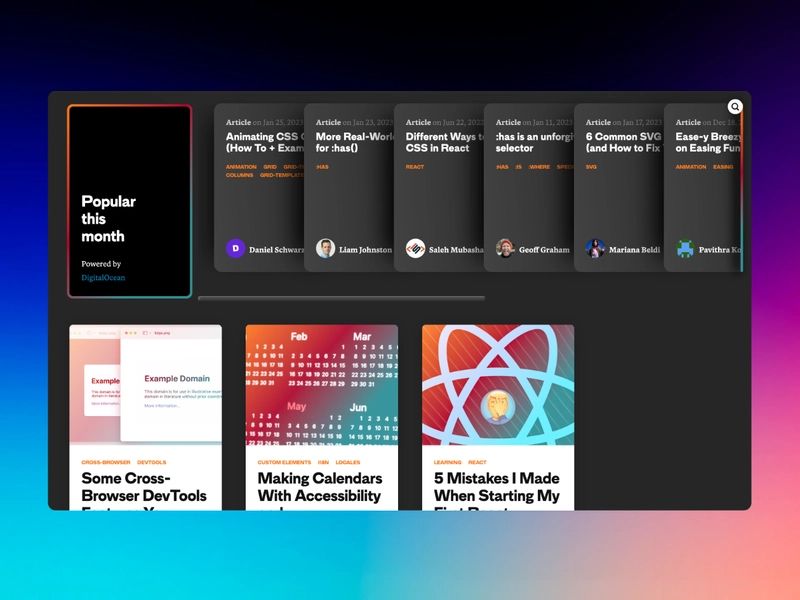Select the REACT tag under the CSS in React article
Screen dimensions: 800x600
(x=413, y=167)
